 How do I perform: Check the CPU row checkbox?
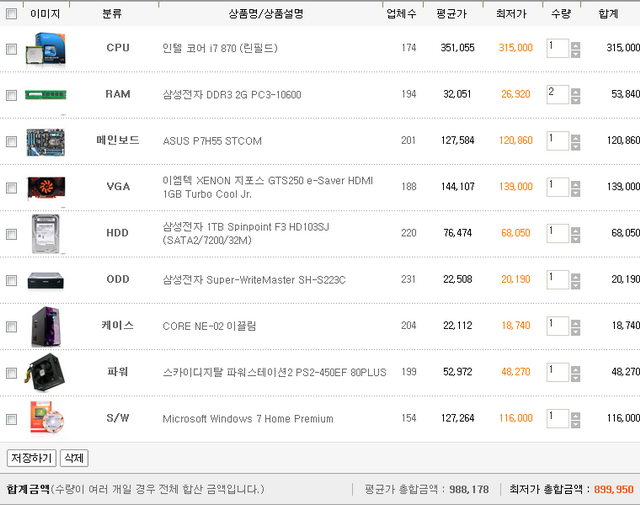tap(11, 49)
